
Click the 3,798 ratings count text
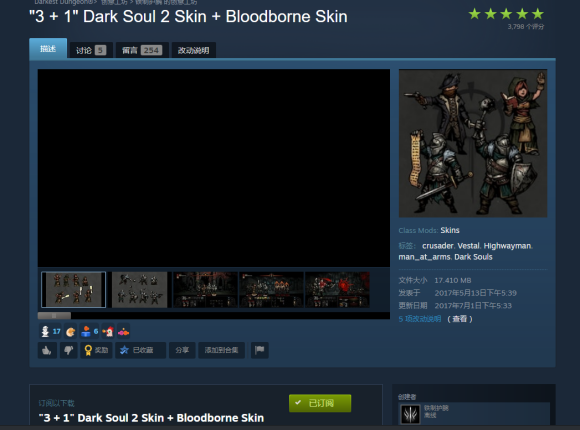coord(526,27)
